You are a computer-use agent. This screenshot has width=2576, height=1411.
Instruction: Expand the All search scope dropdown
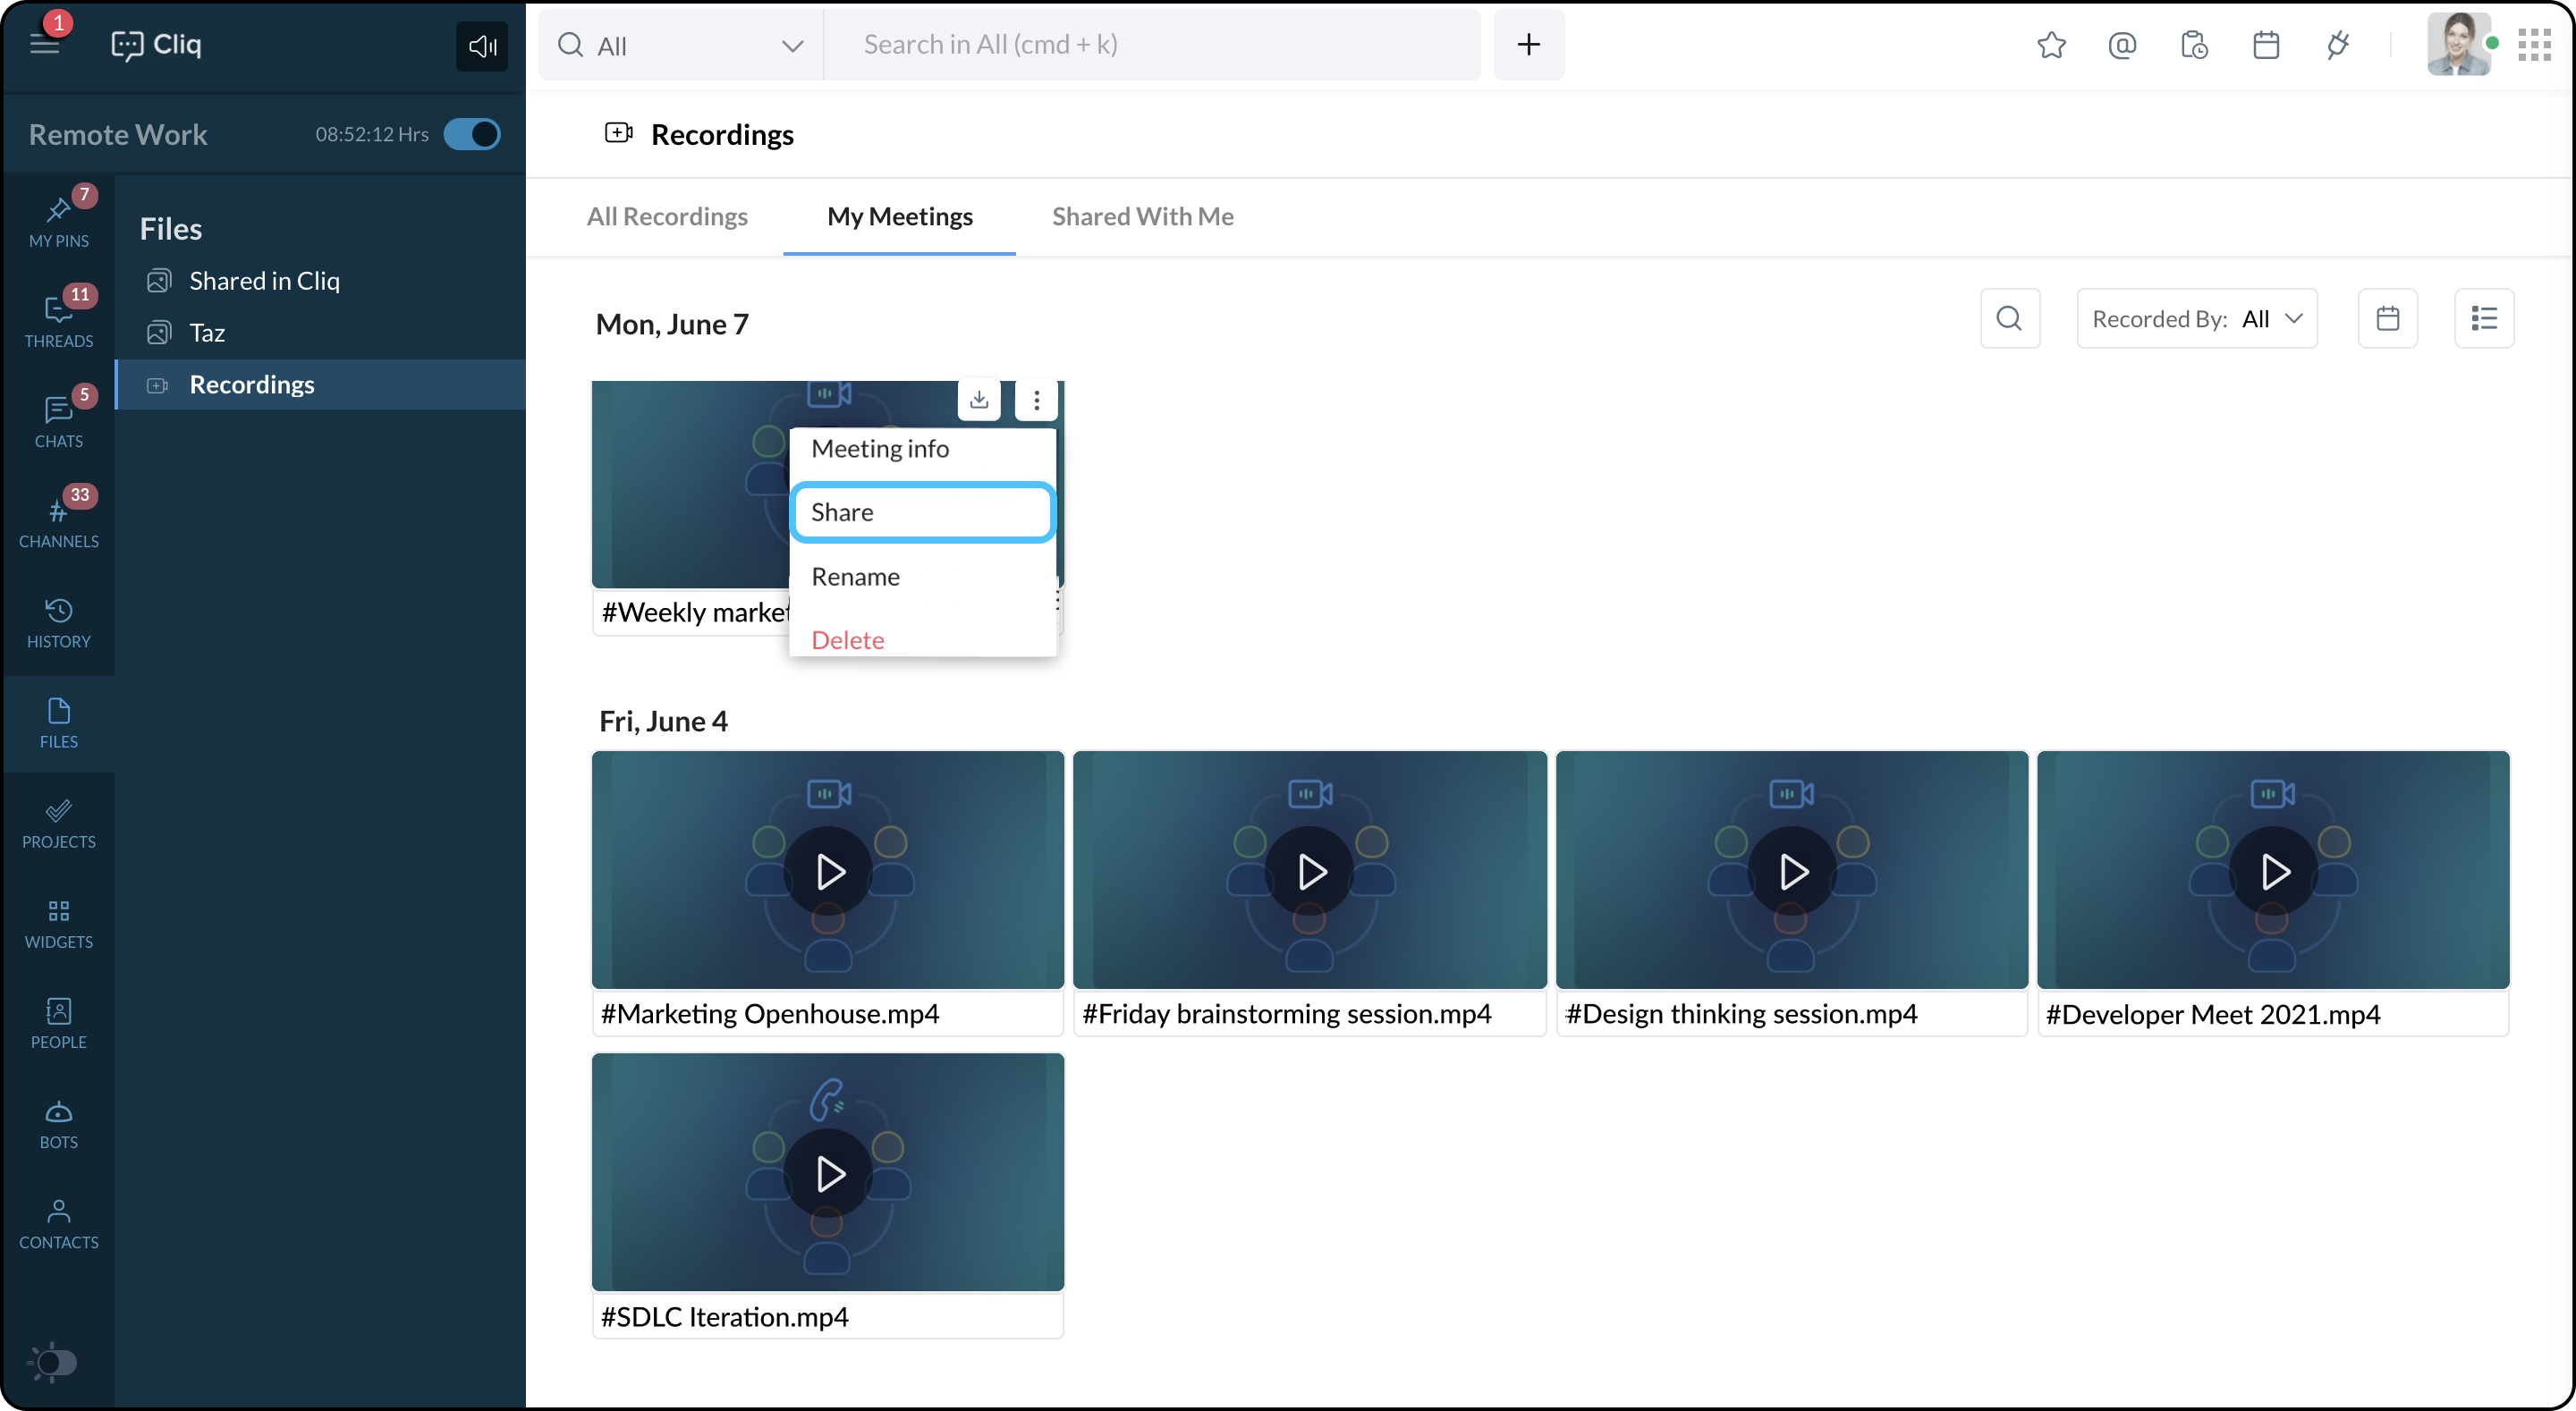coord(681,46)
